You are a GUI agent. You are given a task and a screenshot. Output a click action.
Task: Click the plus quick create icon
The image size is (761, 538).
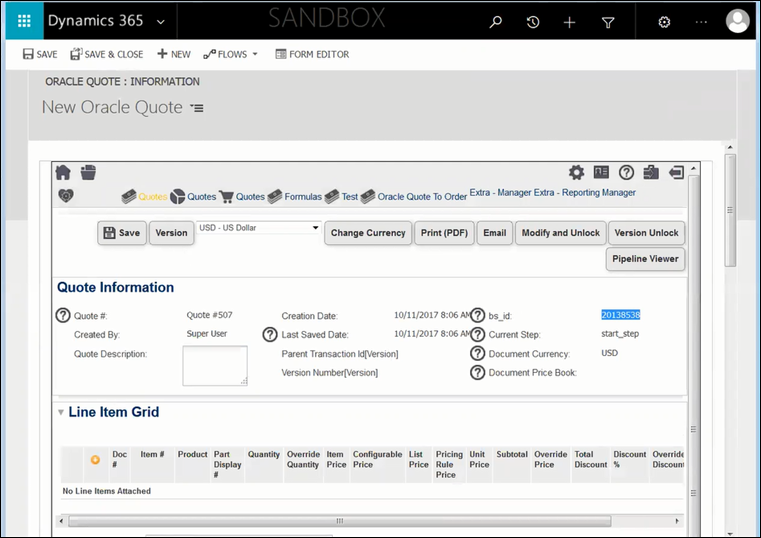(569, 22)
